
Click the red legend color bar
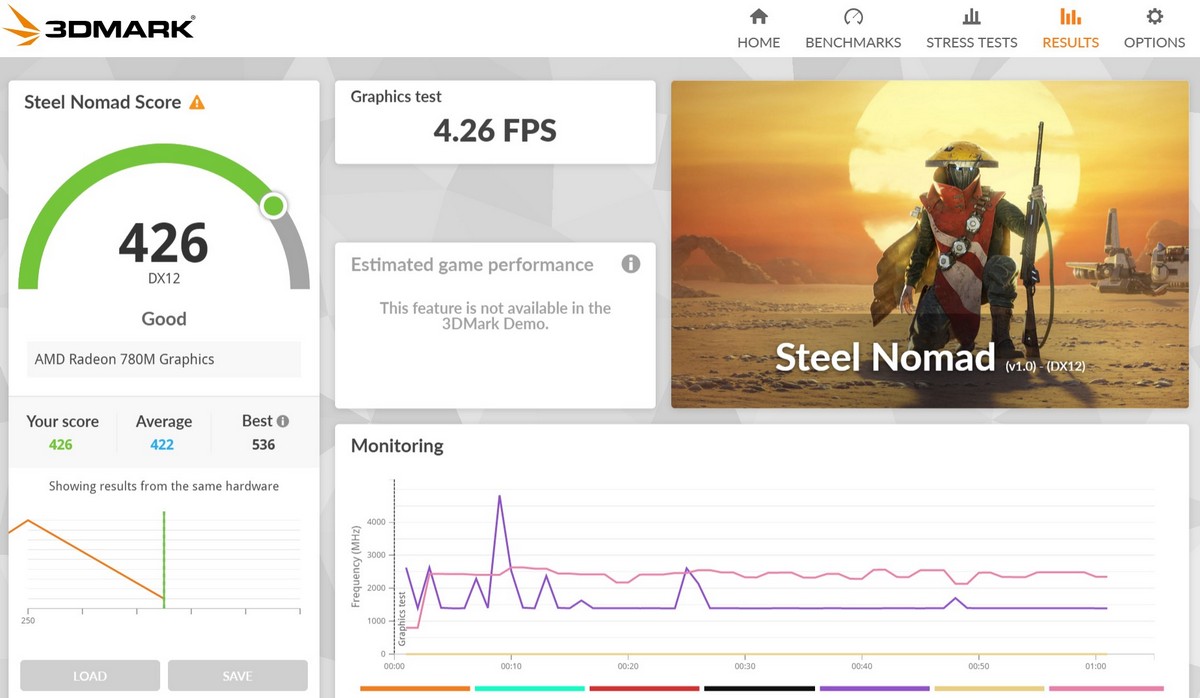pos(644,688)
